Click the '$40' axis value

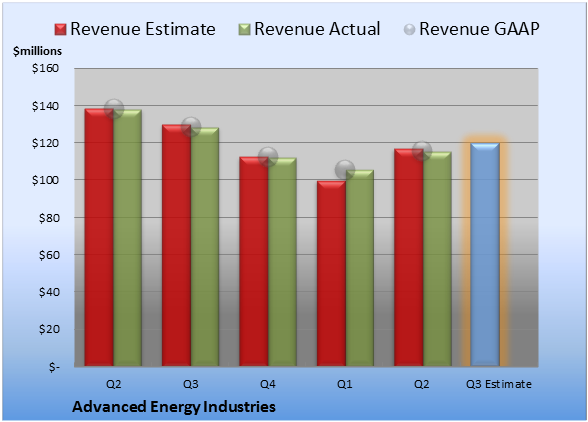pyautogui.click(x=49, y=292)
